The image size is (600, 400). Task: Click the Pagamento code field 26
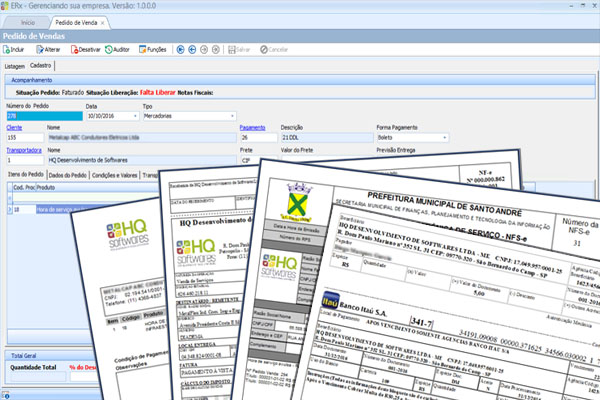259,137
